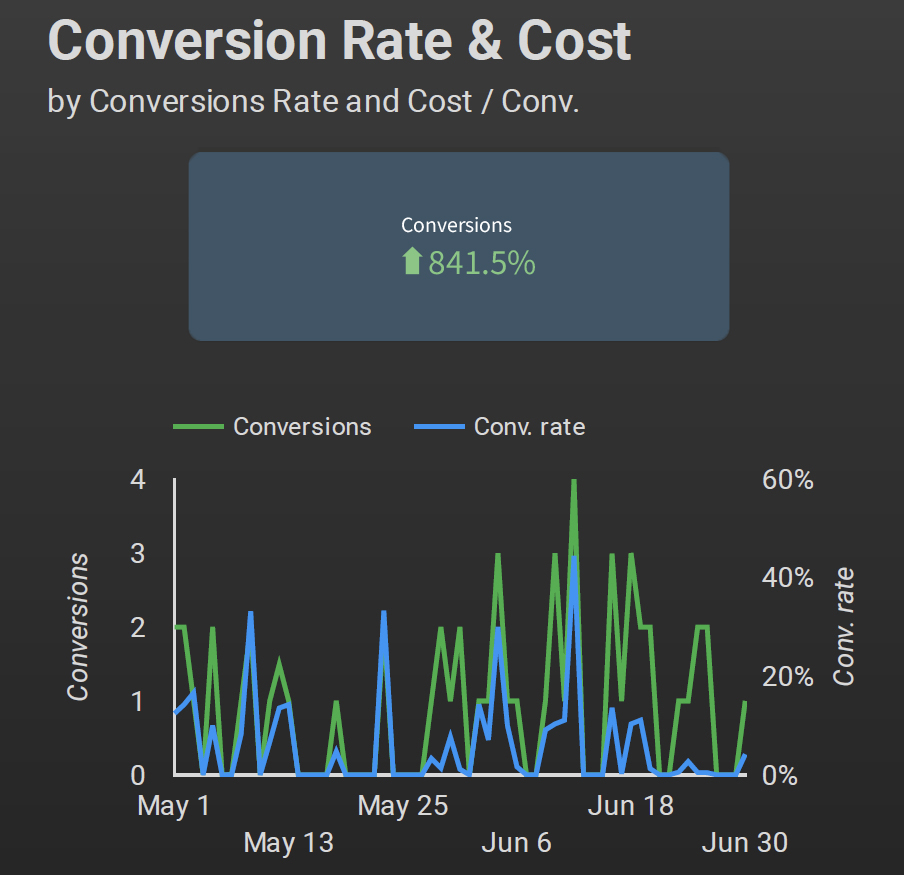This screenshot has width=904, height=875.
Task: Select the May 25 x-axis date label
Action: [403, 806]
